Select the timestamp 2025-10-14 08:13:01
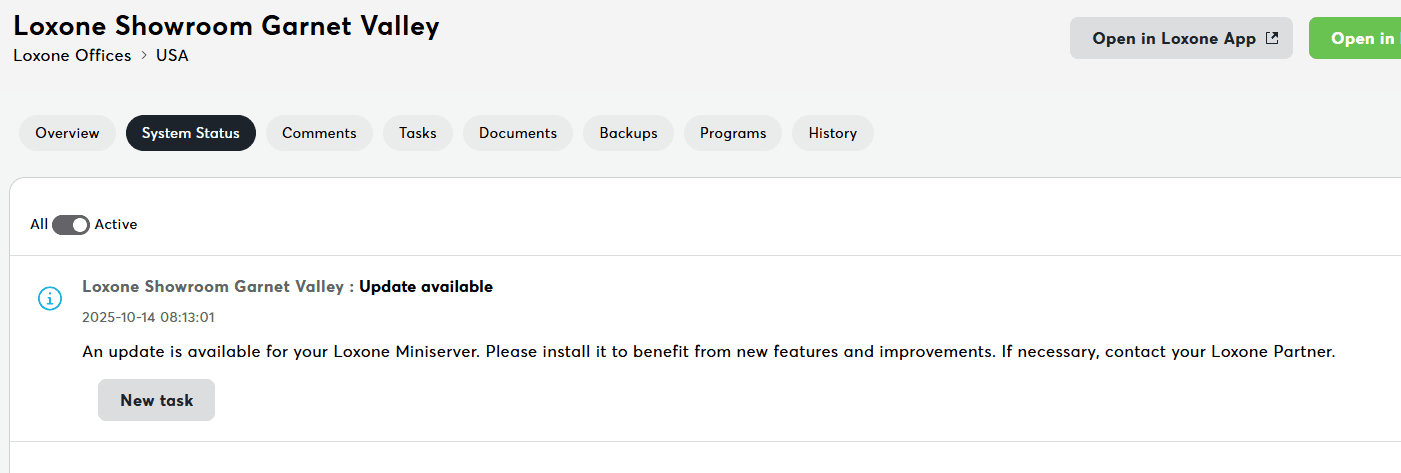 pyautogui.click(x=148, y=317)
